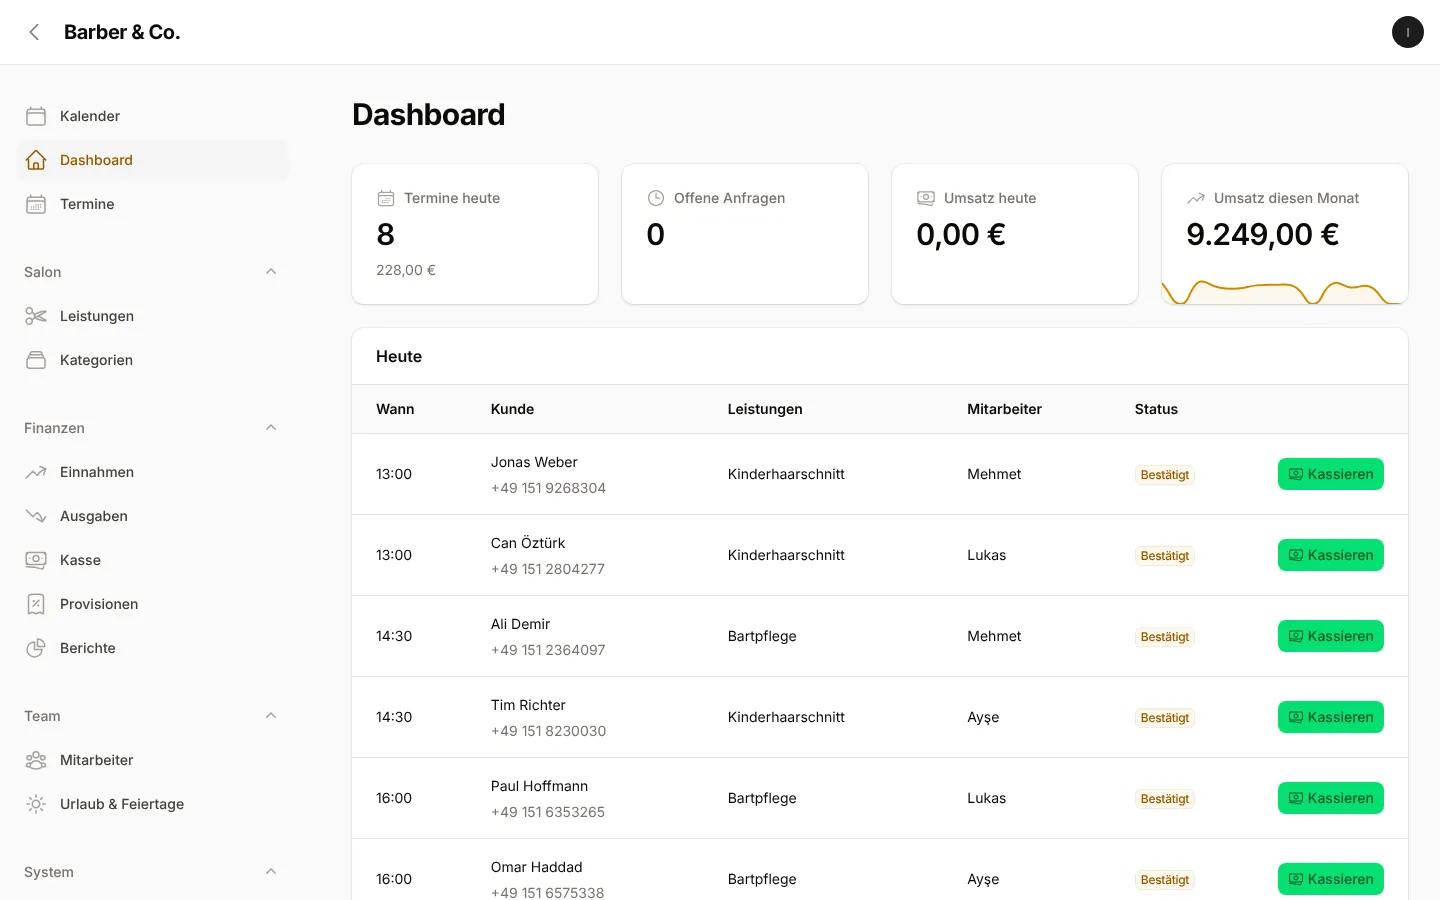Viewport: 1440px width, 900px height.
Task: Collapse the Finanzen section
Action: click(x=271, y=428)
